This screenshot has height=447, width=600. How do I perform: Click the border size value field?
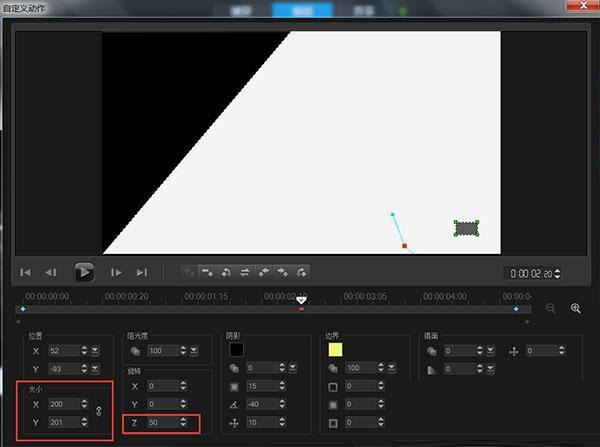361,386
